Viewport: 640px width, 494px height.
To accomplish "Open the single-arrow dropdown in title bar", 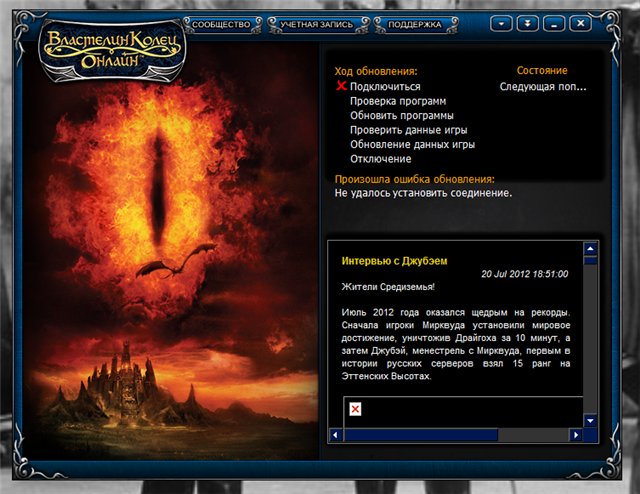I will (502, 22).
